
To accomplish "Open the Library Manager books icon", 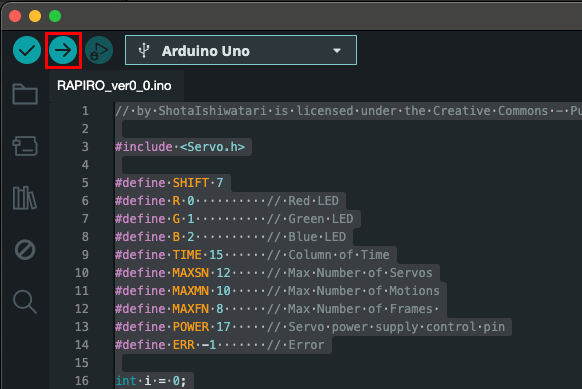I will coord(25,198).
